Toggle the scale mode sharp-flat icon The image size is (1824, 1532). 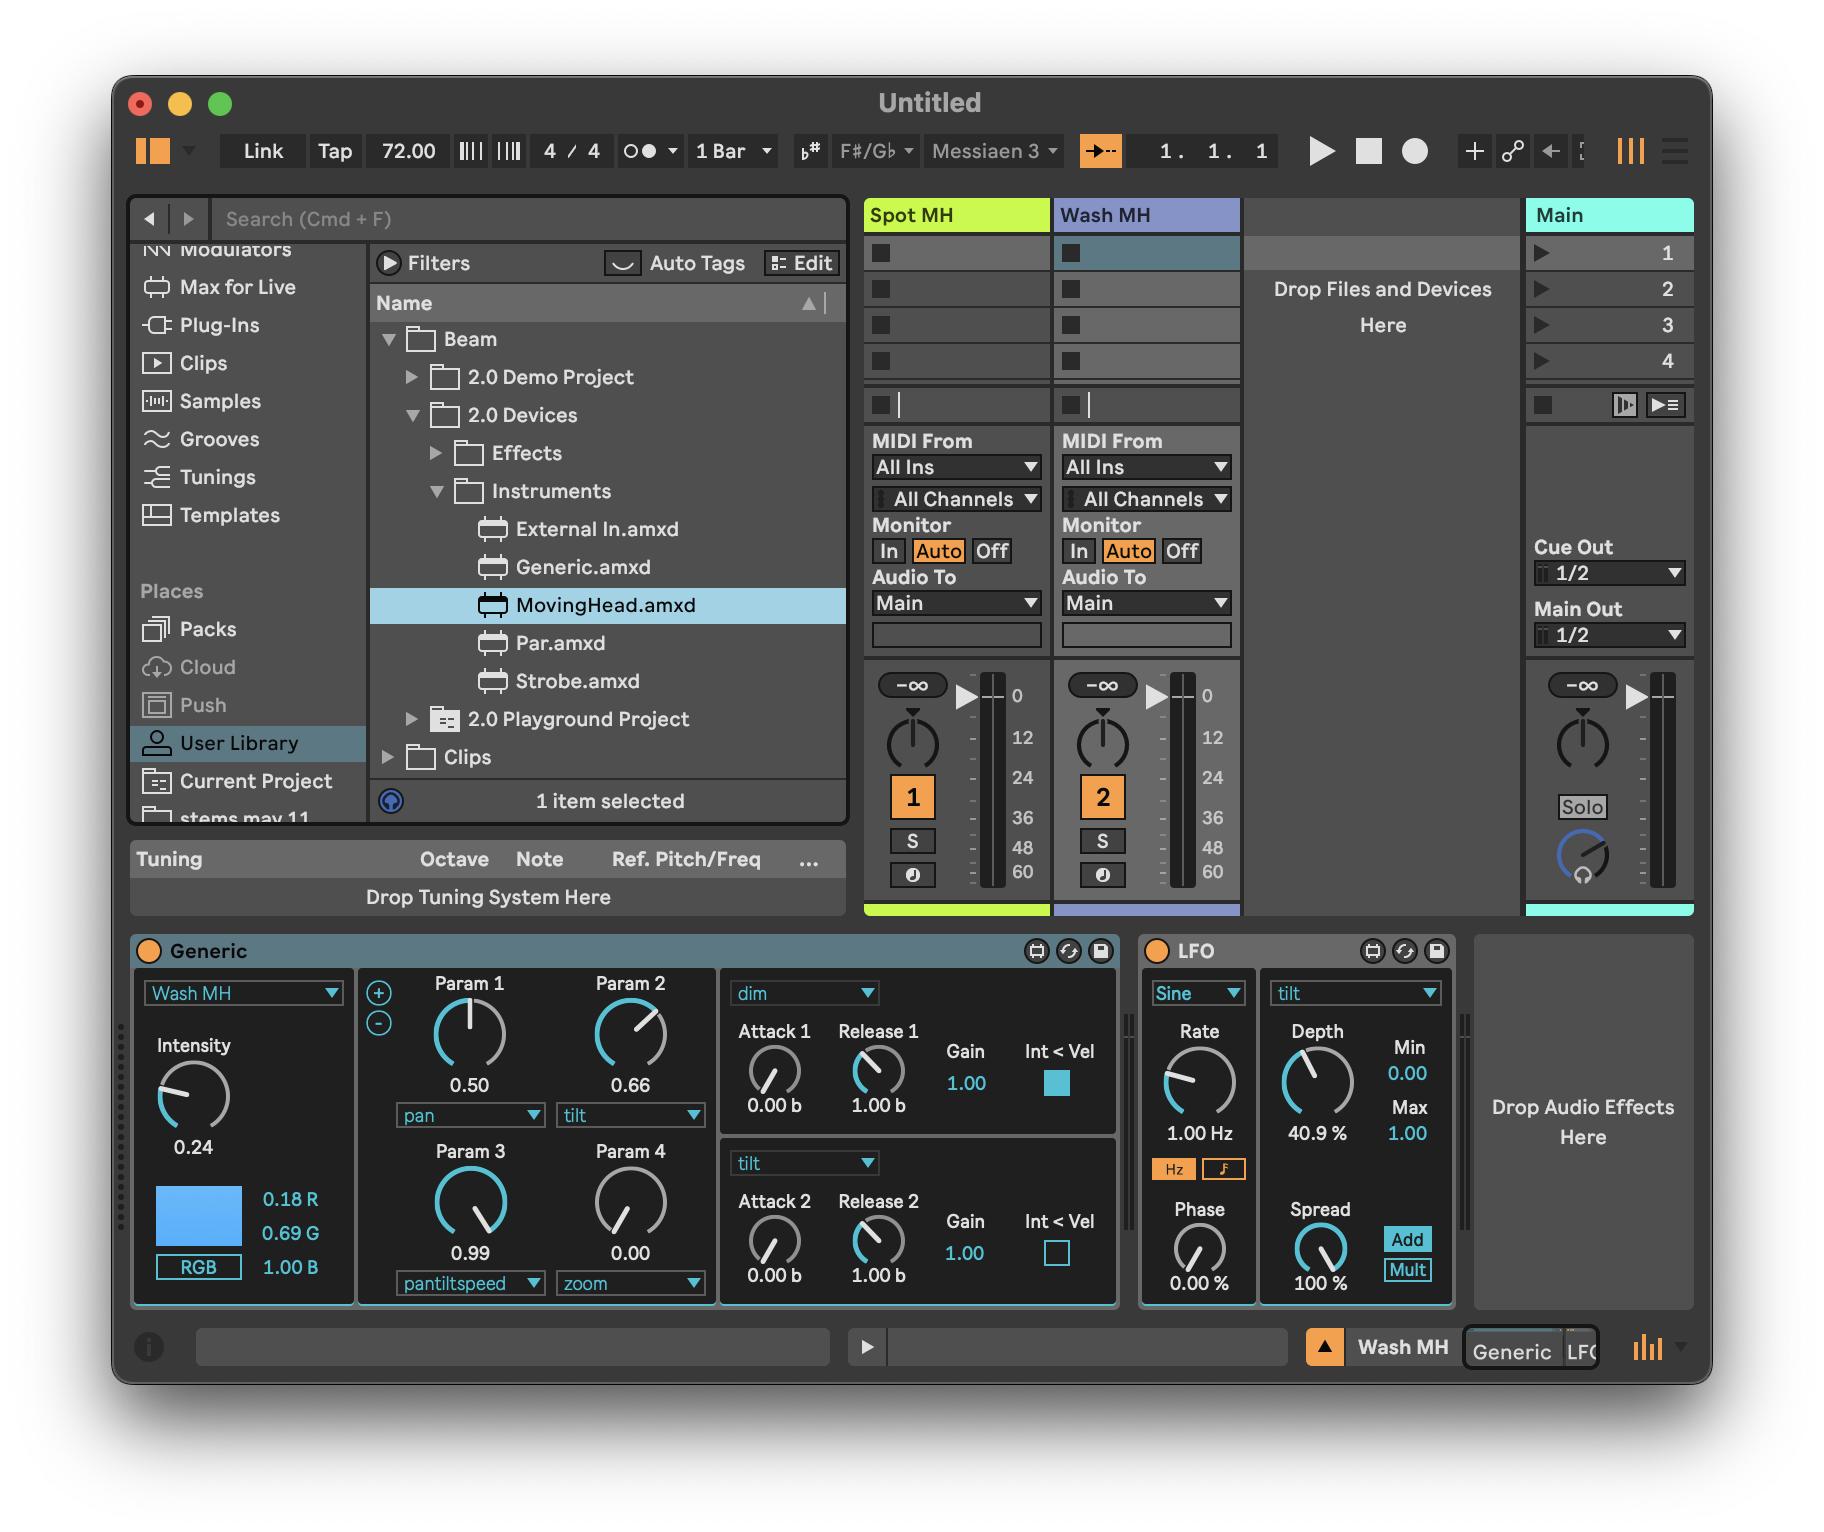pyautogui.click(x=809, y=151)
